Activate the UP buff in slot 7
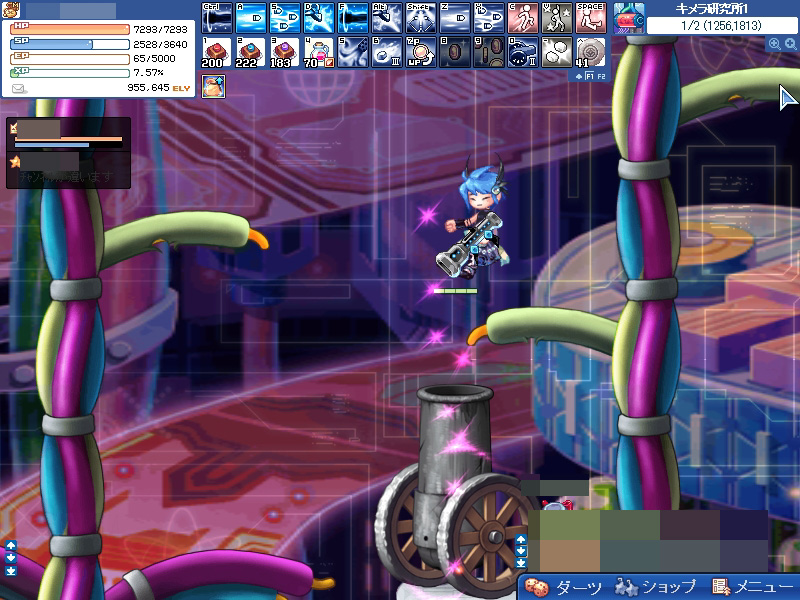 click(421, 52)
